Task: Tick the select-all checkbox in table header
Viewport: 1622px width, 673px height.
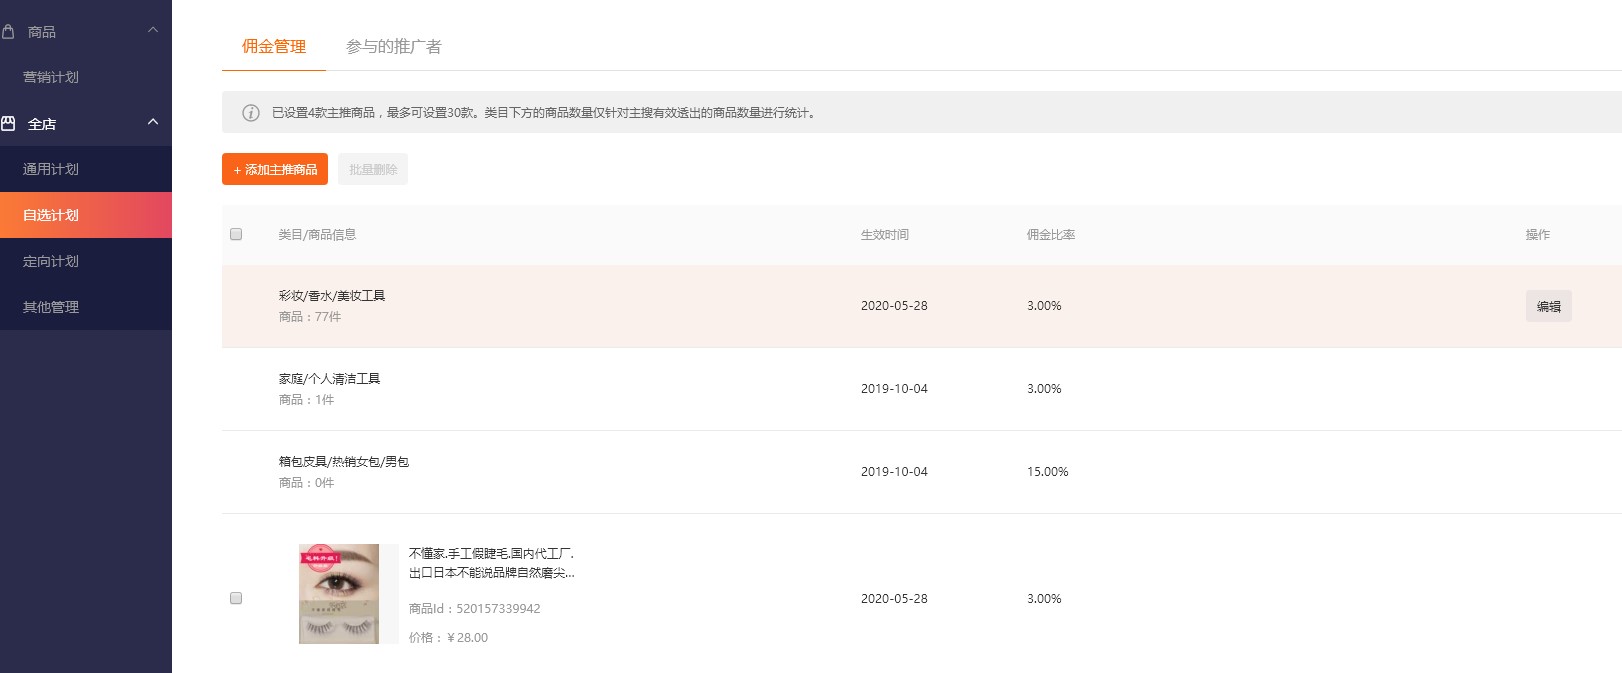Action: click(236, 234)
